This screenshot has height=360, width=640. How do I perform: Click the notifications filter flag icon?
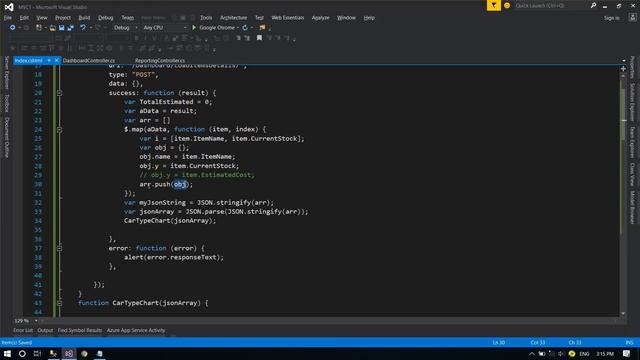(493, 5)
